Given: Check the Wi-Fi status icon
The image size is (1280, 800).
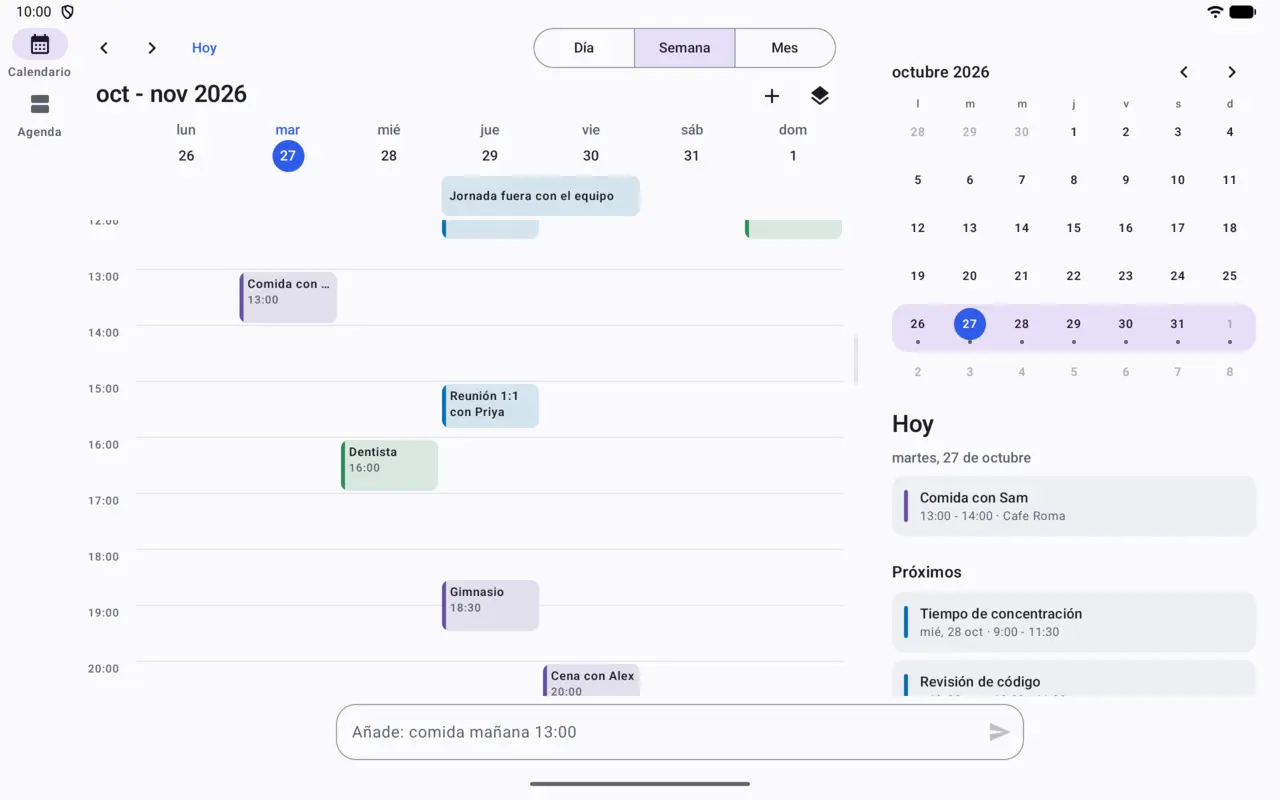Looking at the screenshot, I should coord(1215,12).
